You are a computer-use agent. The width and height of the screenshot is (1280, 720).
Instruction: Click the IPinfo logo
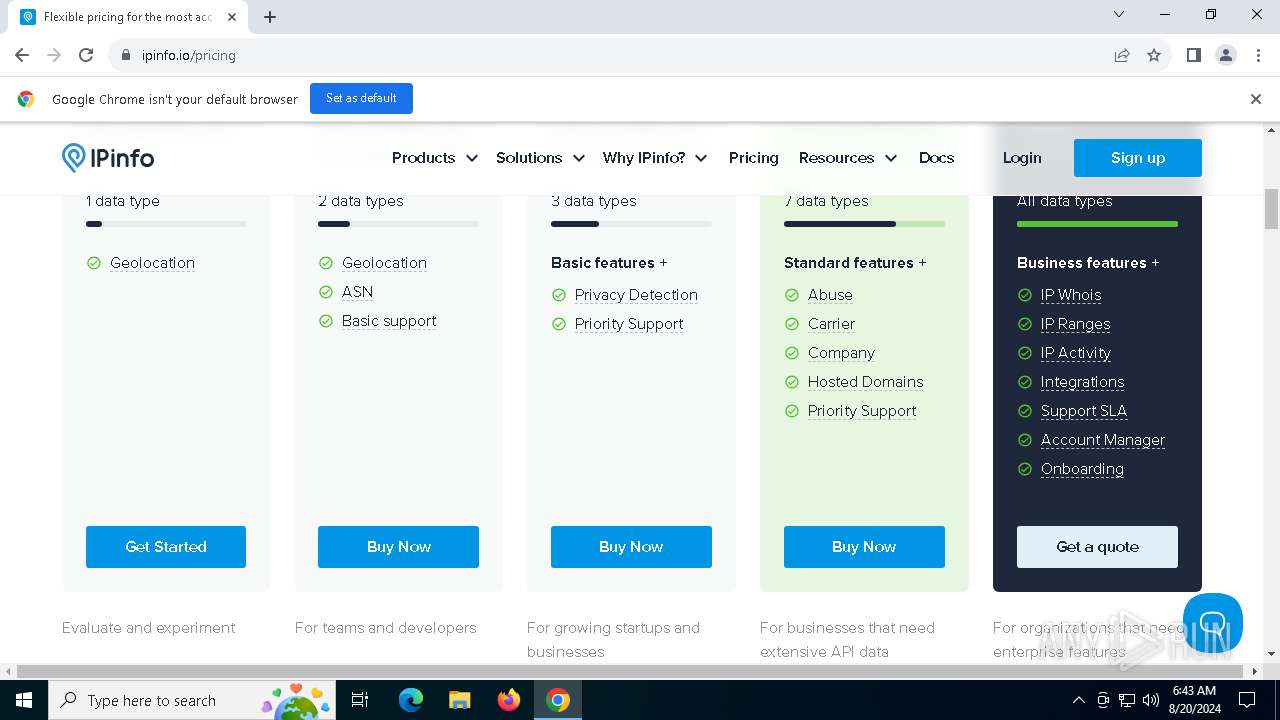coord(108,158)
